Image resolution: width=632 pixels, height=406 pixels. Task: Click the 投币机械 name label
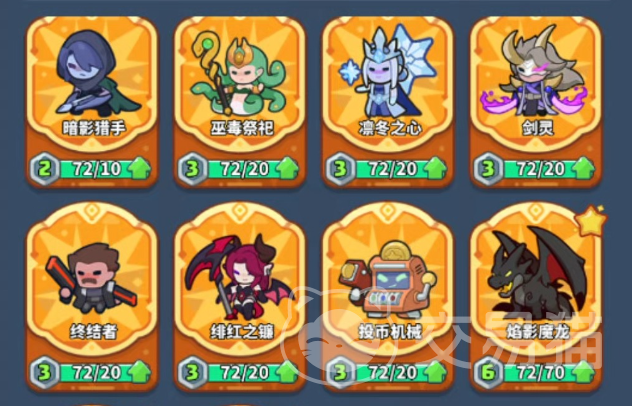point(390,332)
